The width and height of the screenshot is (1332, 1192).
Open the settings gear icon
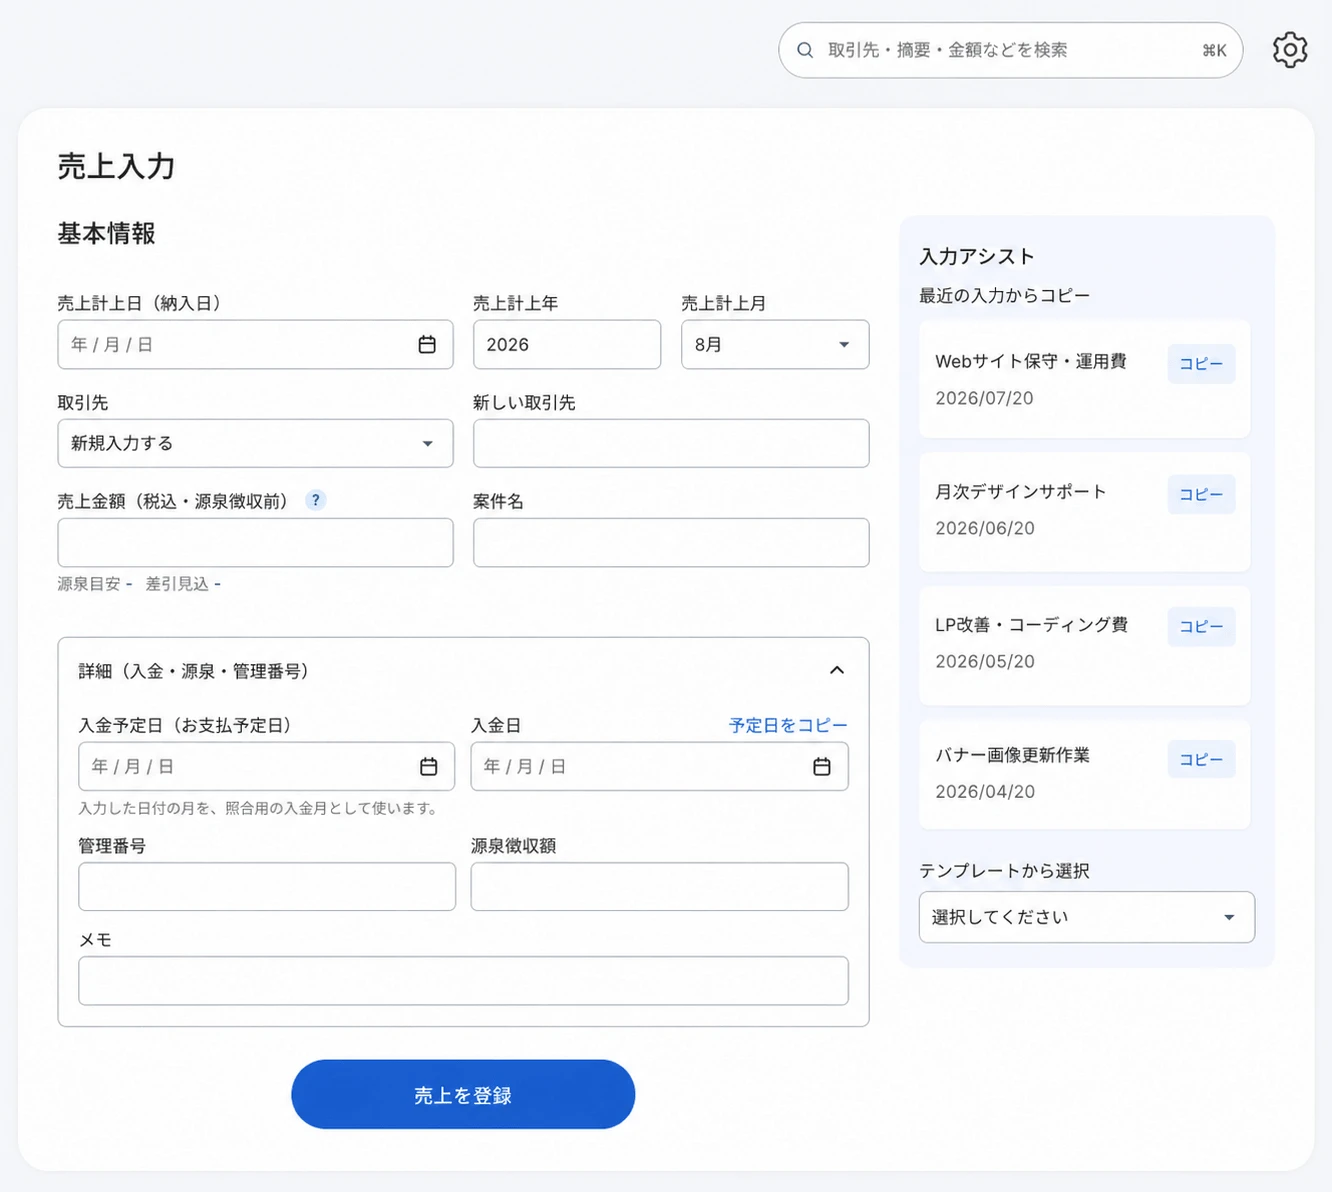click(x=1290, y=50)
